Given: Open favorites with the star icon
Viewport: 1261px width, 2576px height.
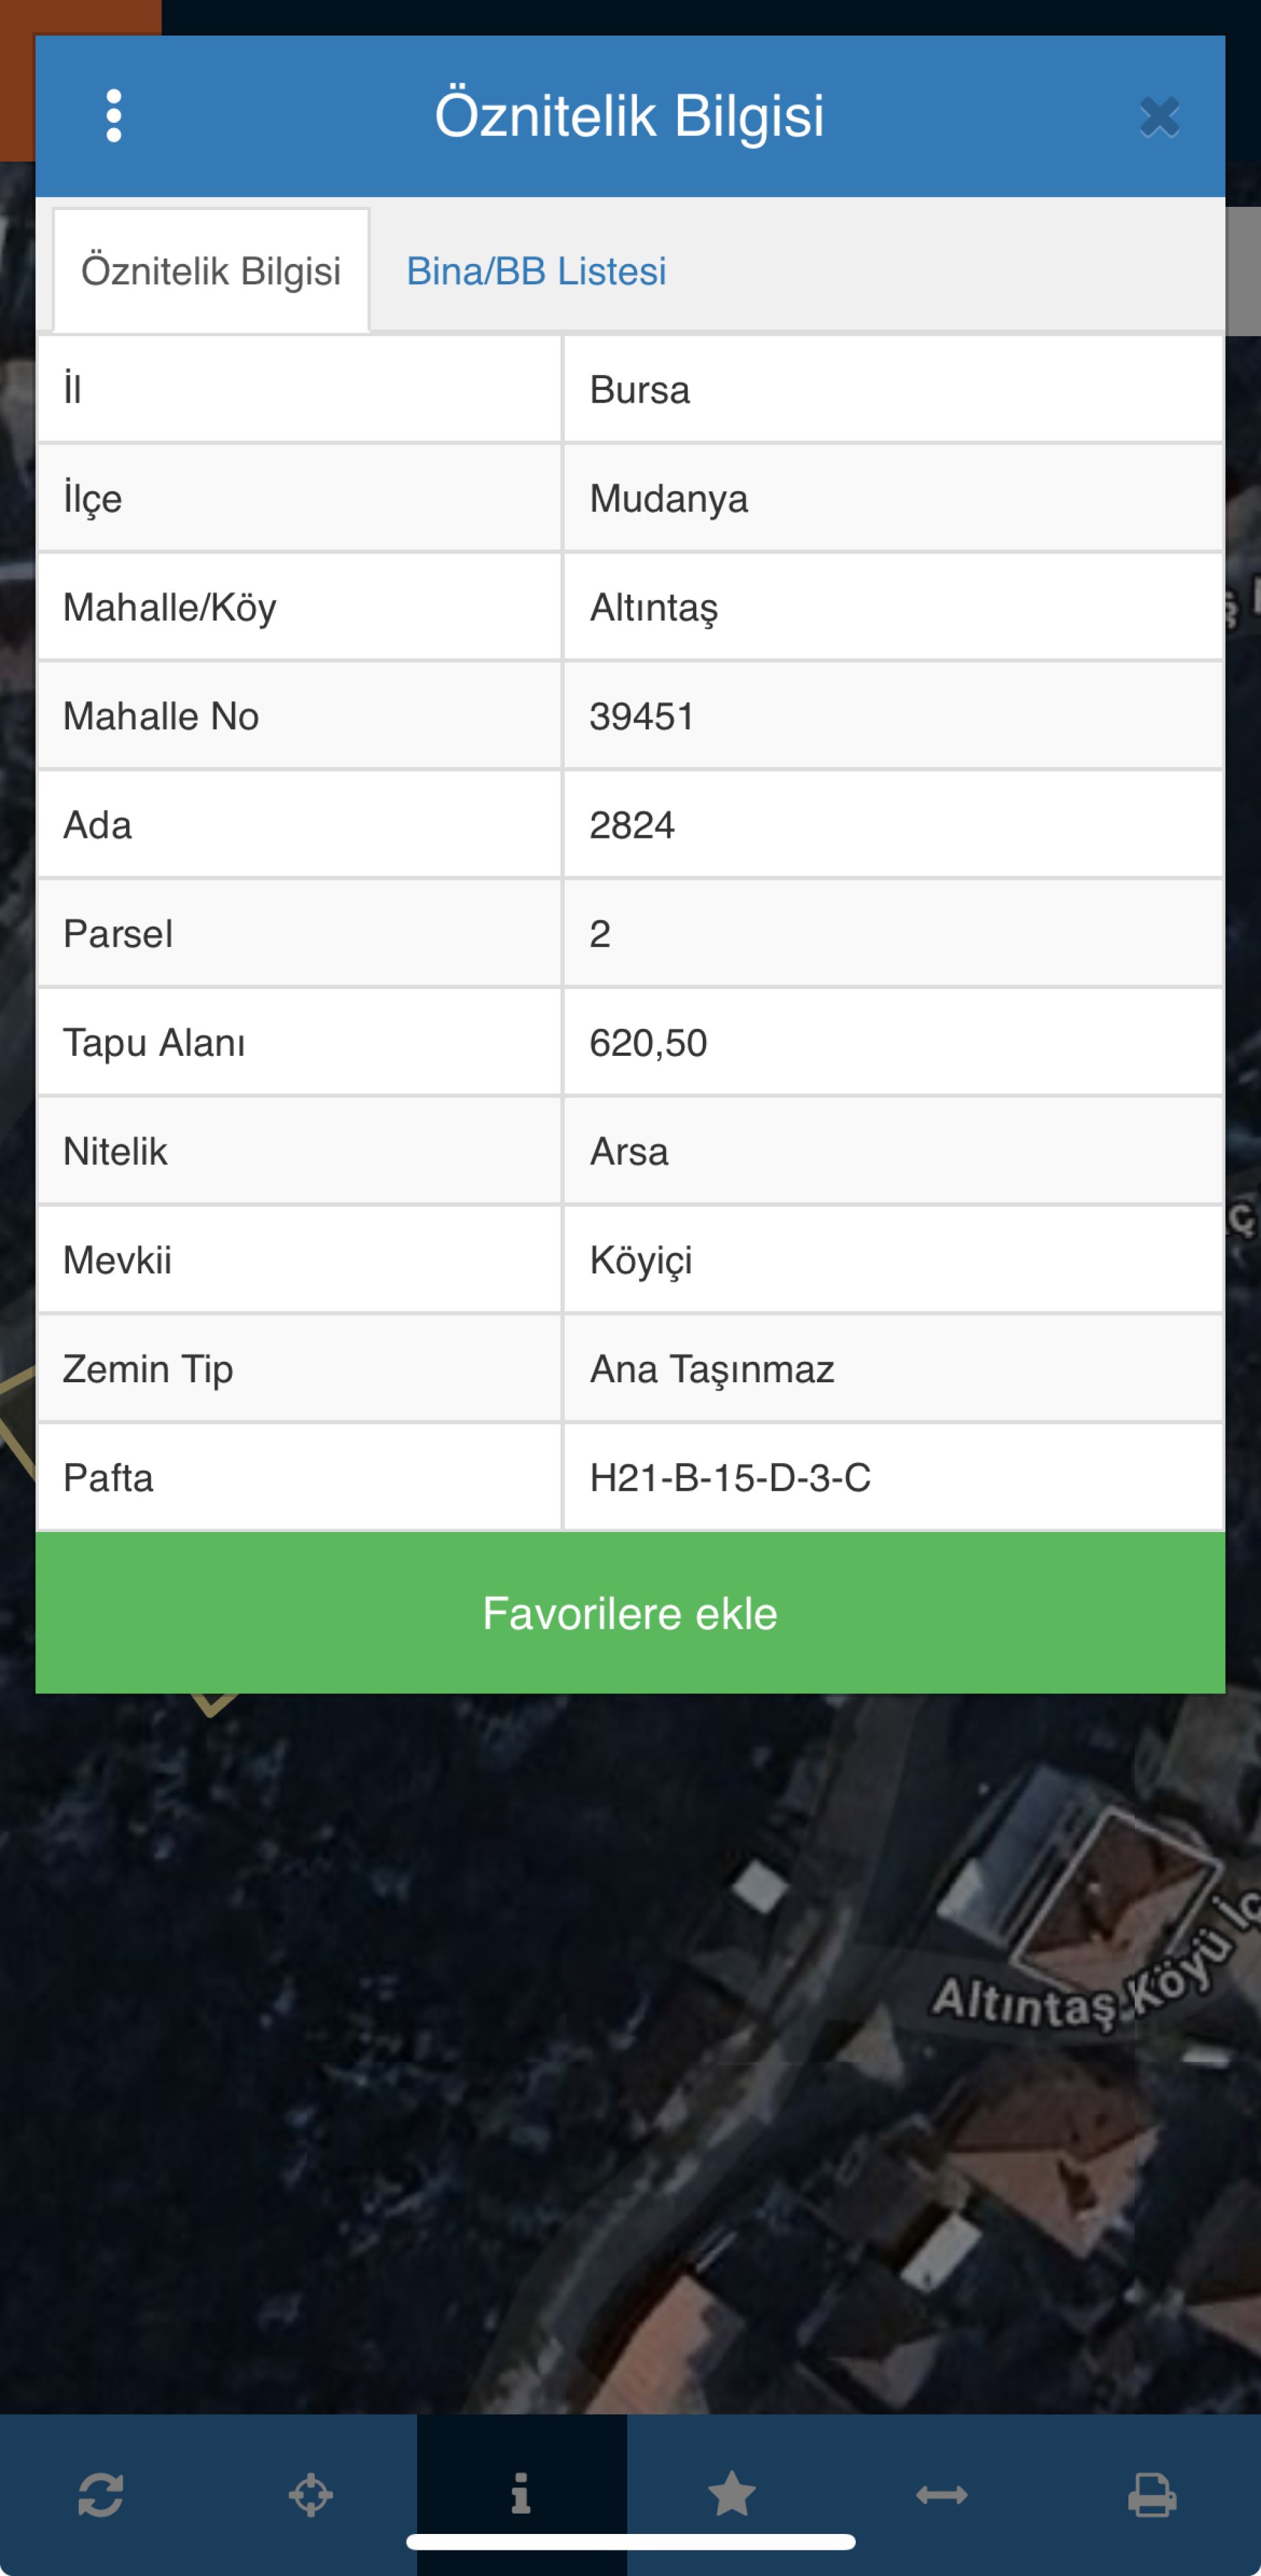Looking at the screenshot, I should [732, 2494].
